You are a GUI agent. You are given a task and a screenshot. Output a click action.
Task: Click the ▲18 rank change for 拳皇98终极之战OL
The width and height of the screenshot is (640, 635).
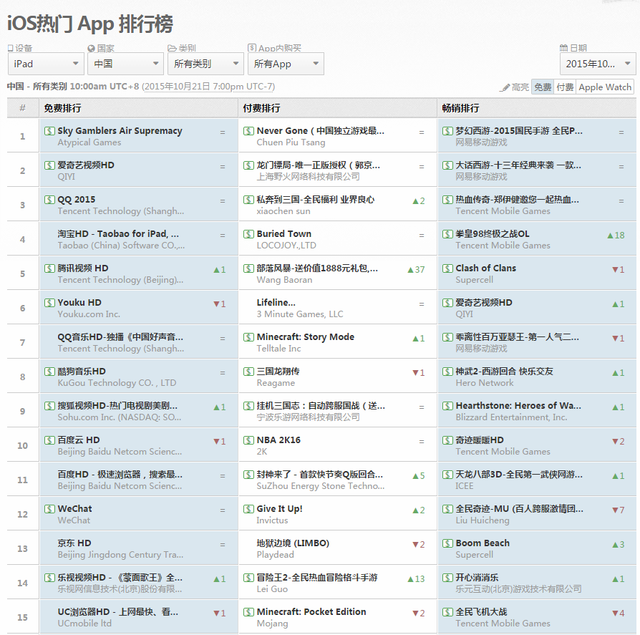pyautogui.click(x=616, y=235)
